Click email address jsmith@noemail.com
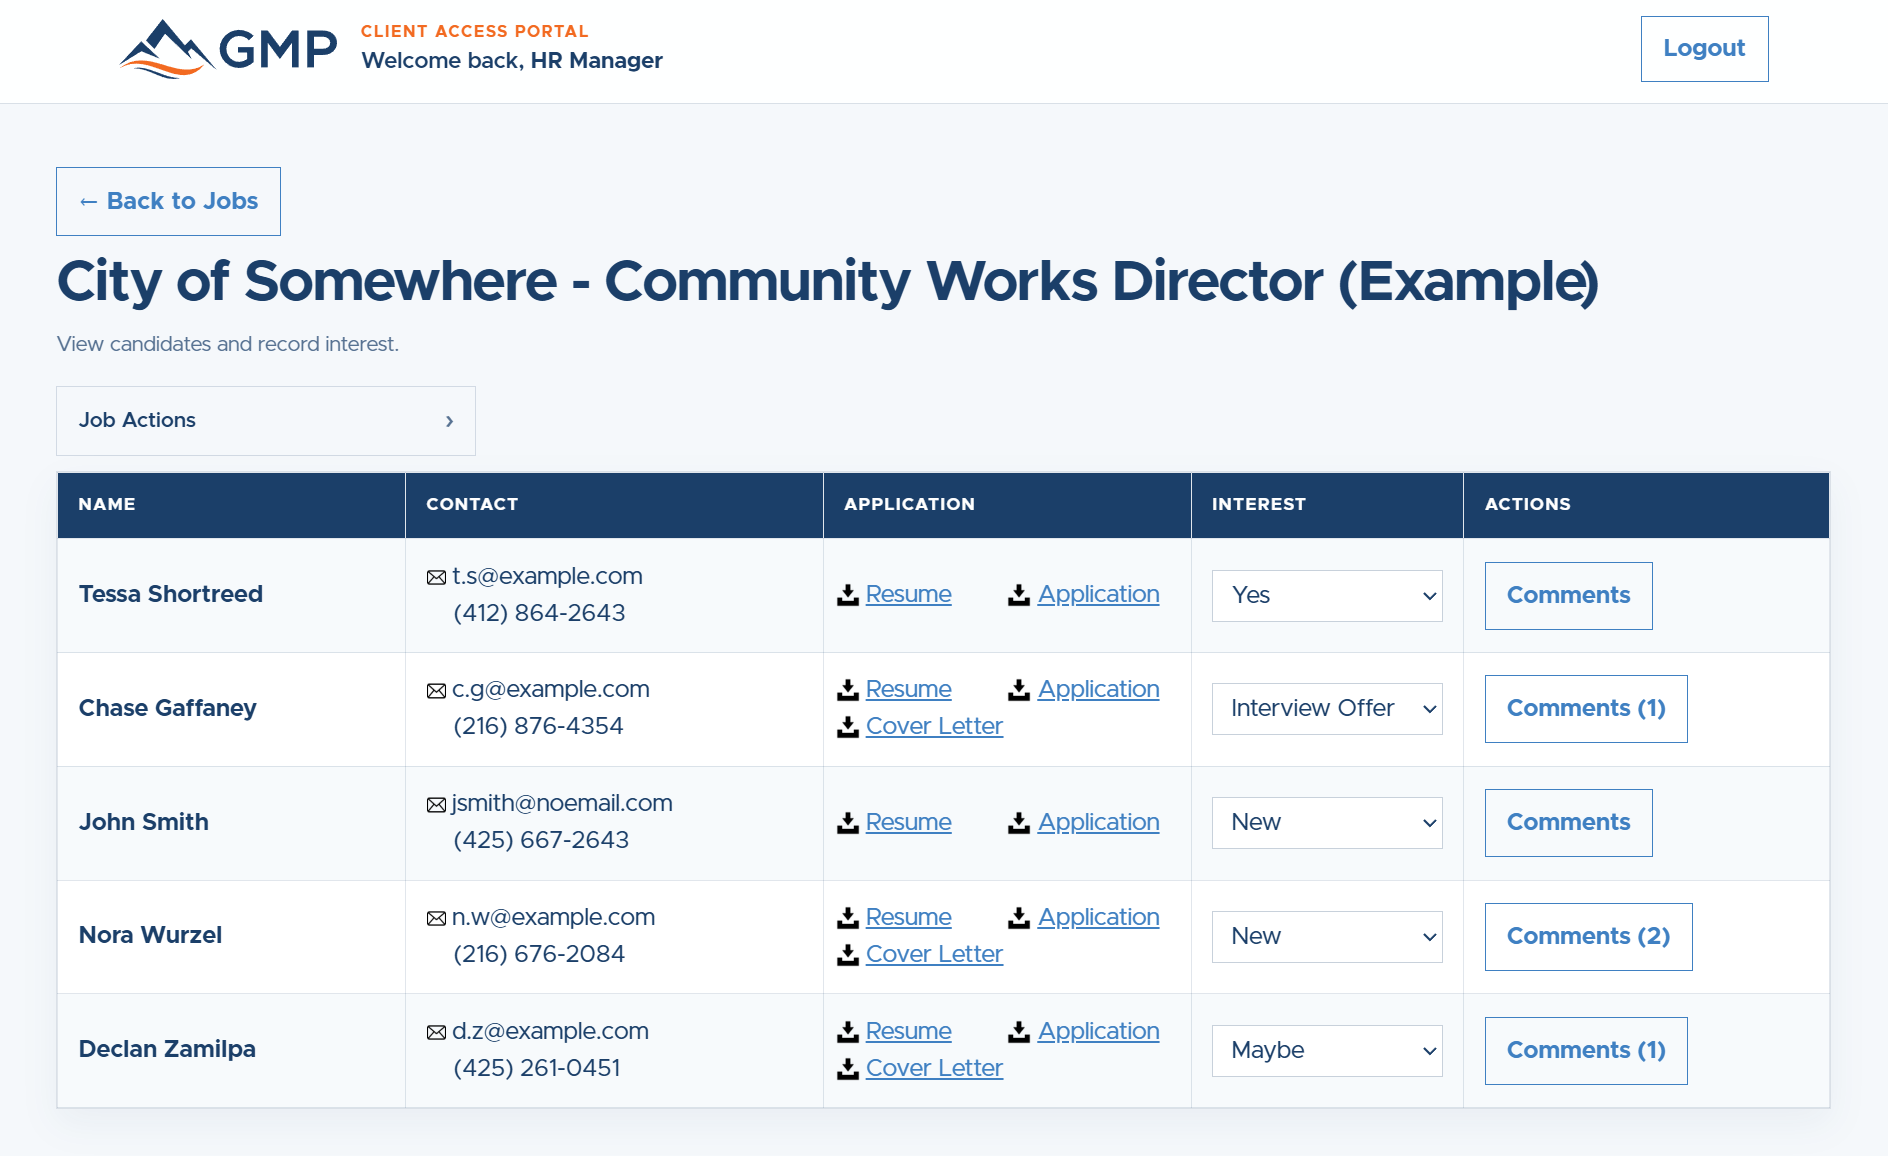Screen dimensions: 1888x1156 click(x=562, y=804)
